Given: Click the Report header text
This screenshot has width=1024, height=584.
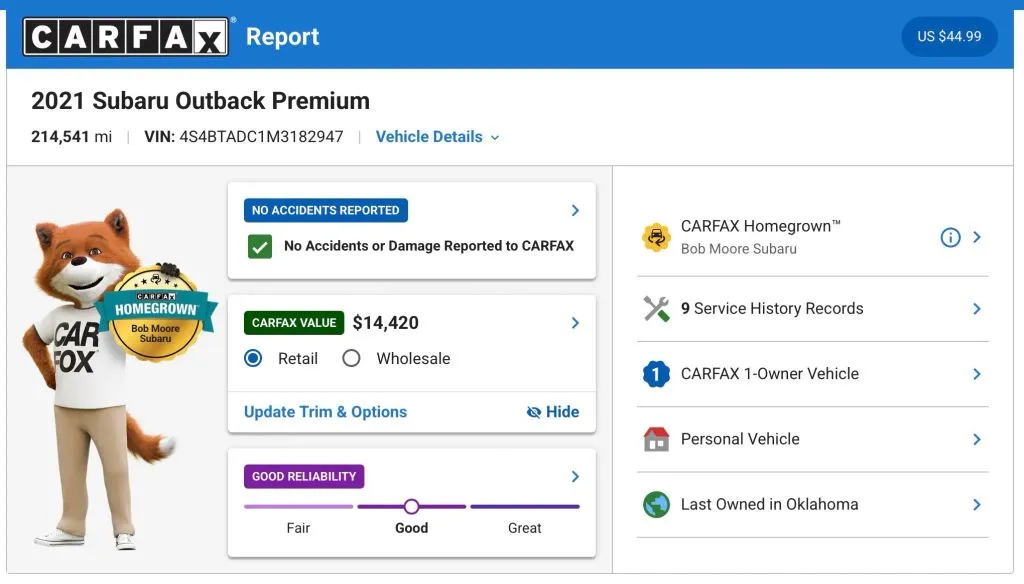Looking at the screenshot, I should click(283, 37).
